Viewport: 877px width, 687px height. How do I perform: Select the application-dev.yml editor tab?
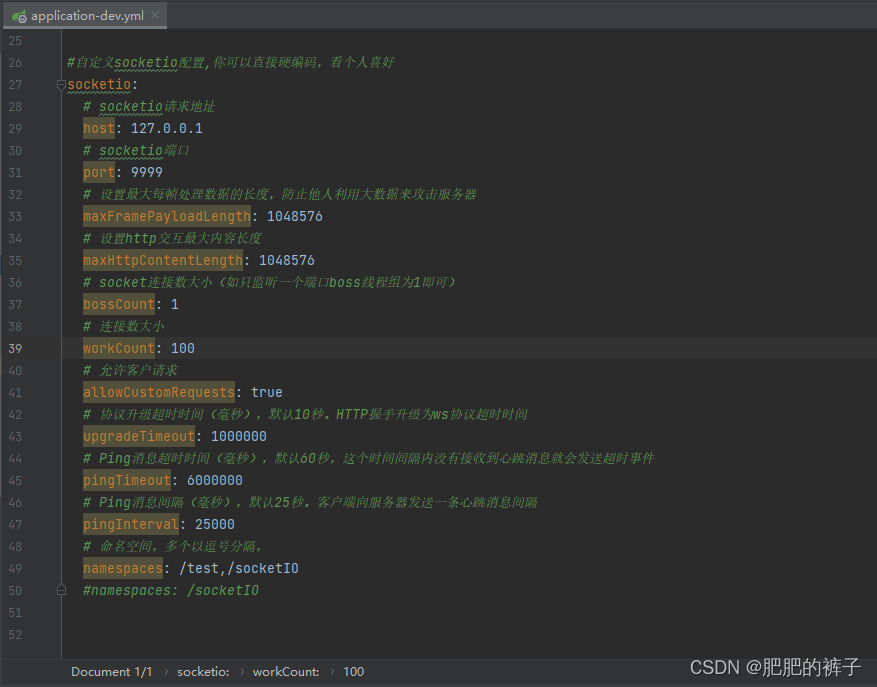click(x=84, y=16)
